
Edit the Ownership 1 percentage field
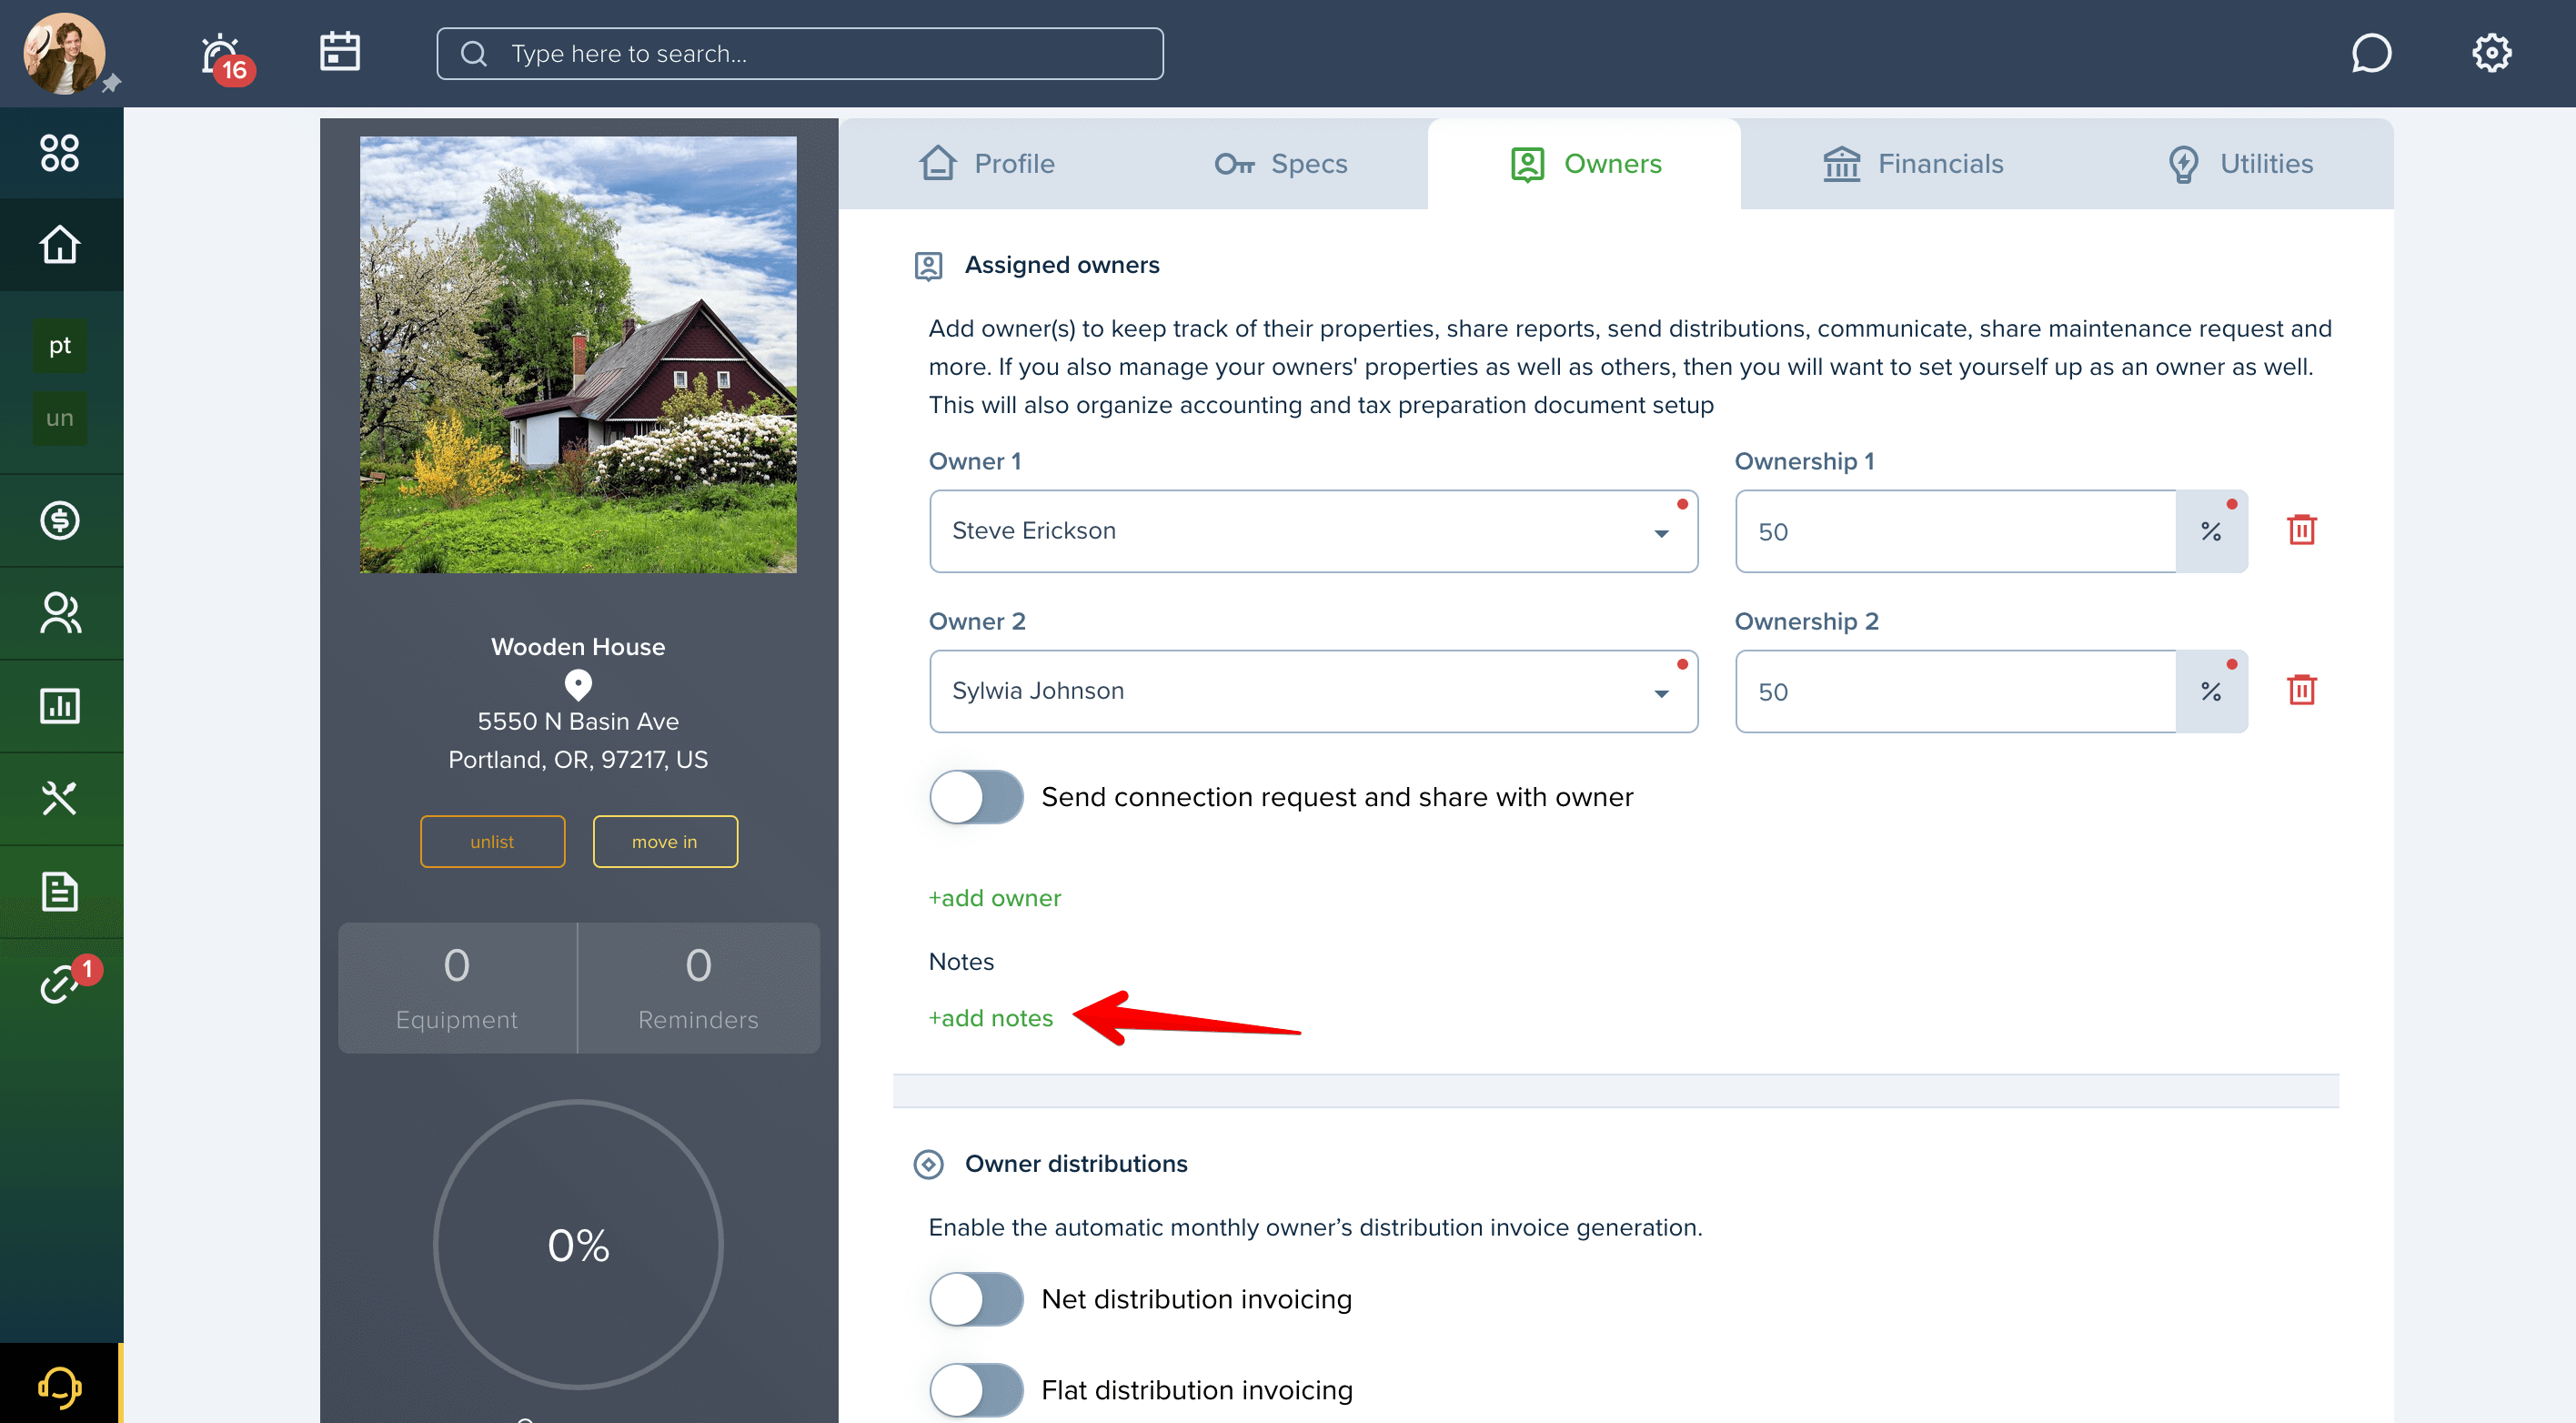(x=1955, y=531)
